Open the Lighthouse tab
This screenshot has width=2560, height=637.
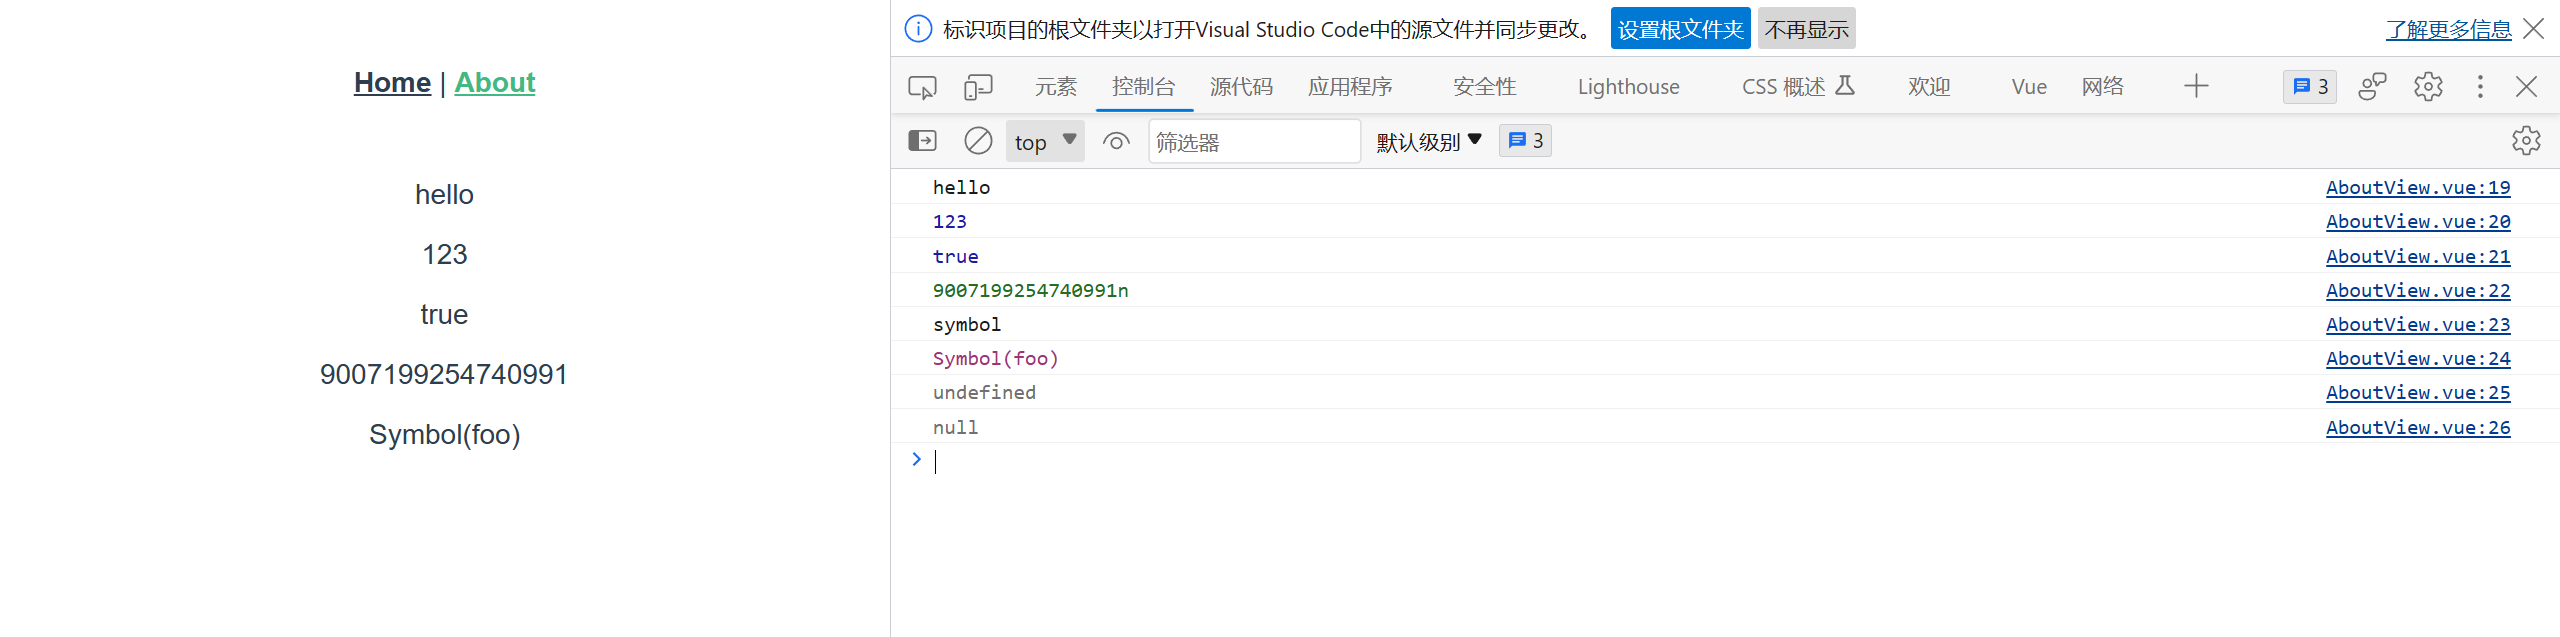(1628, 87)
